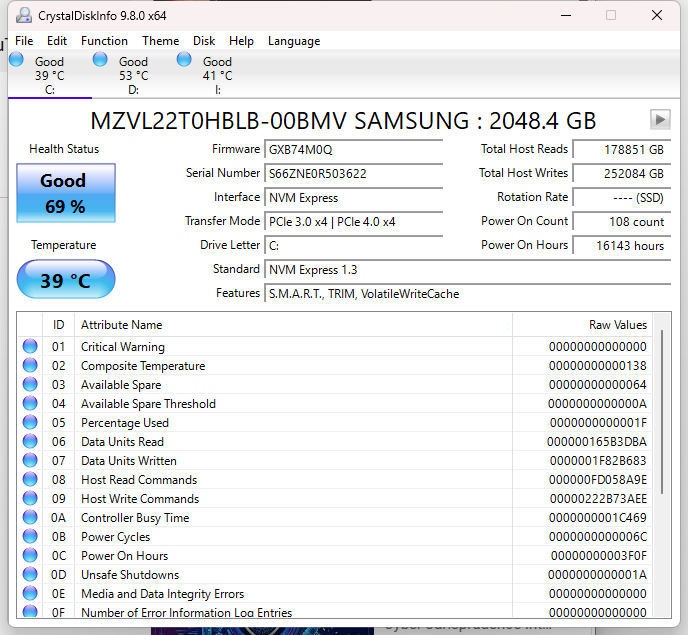Click the Attribute Name column header
Image resolution: width=688 pixels, height=635 pixels.
[x=293, y=325]
